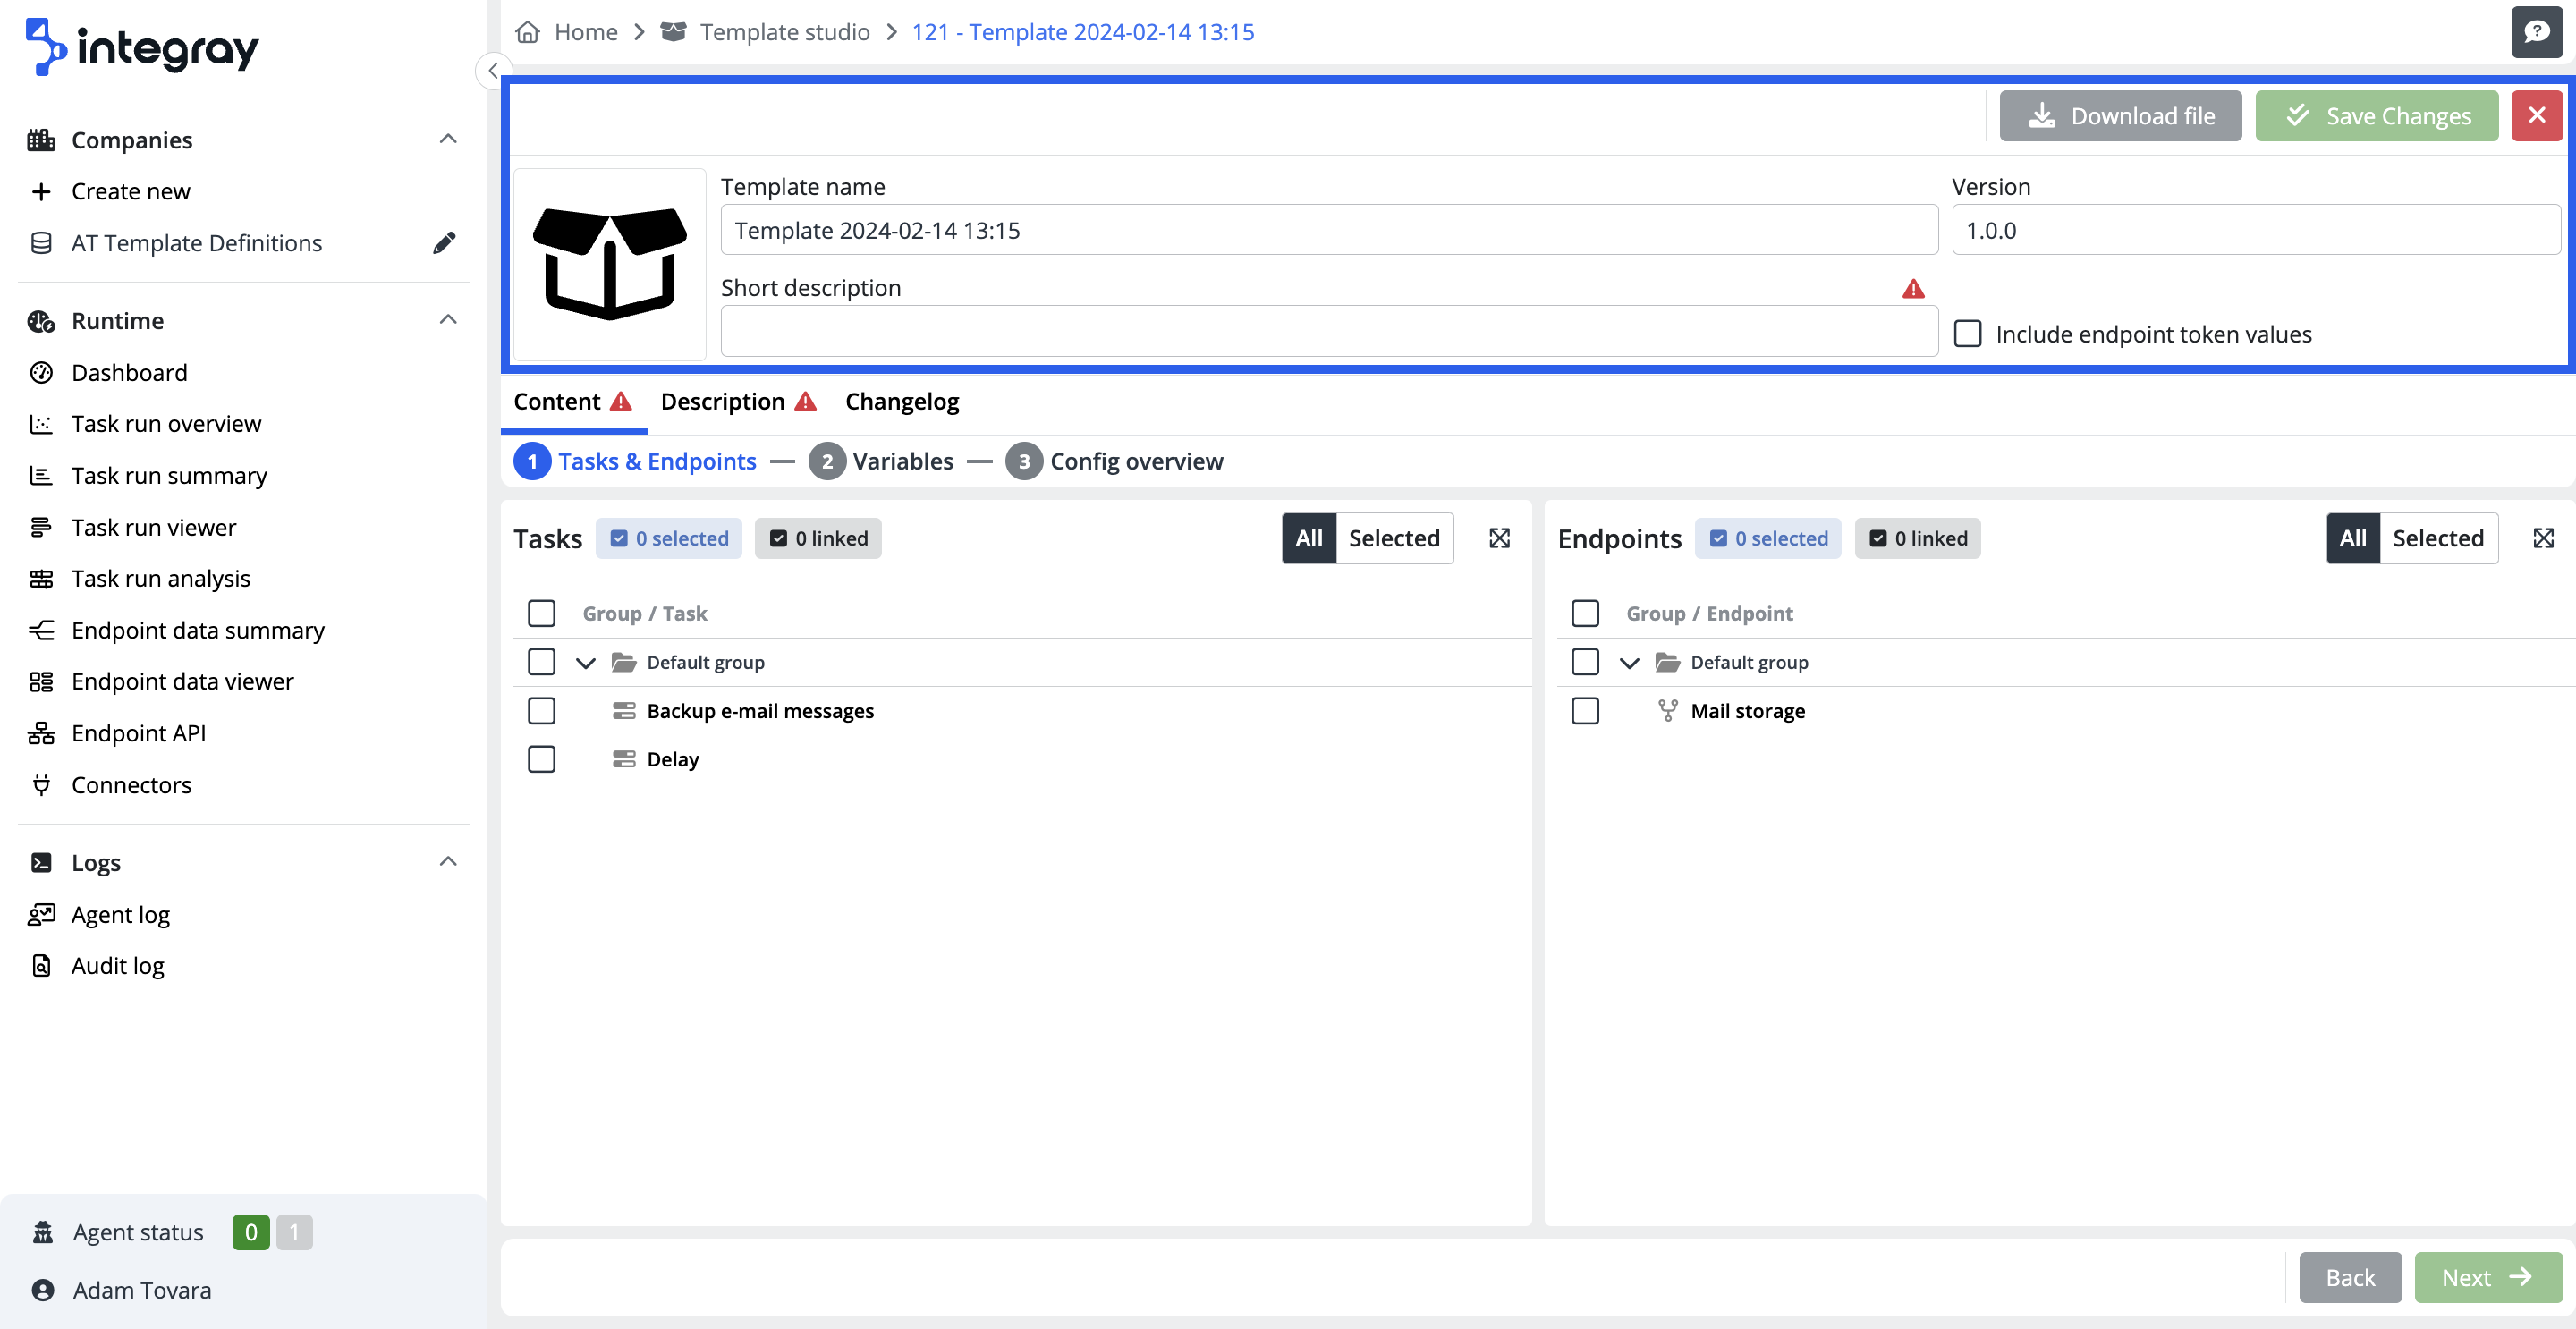Image resolution: width=2576 pixels, height=1329 pixels.
Task: Click the template box thumbnail image
Action: pyautogui.click(x=609, y=263)
